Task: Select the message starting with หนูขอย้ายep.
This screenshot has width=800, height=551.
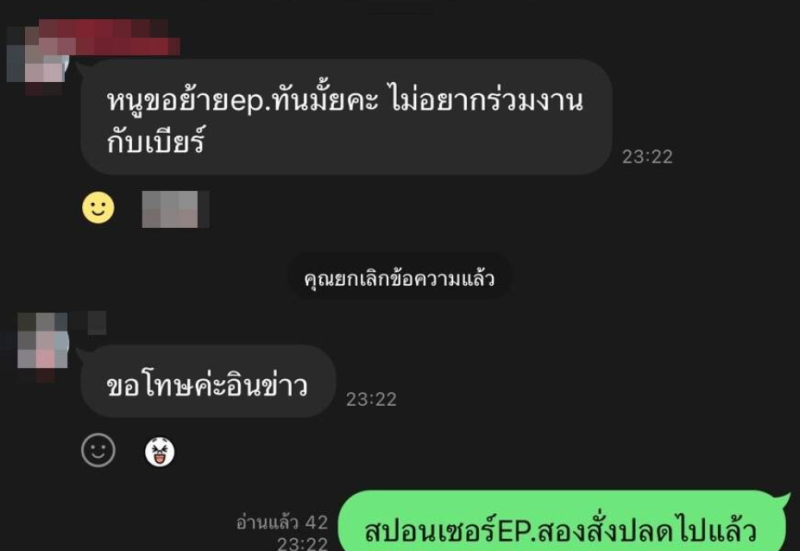Action: [x=346, y=117]
